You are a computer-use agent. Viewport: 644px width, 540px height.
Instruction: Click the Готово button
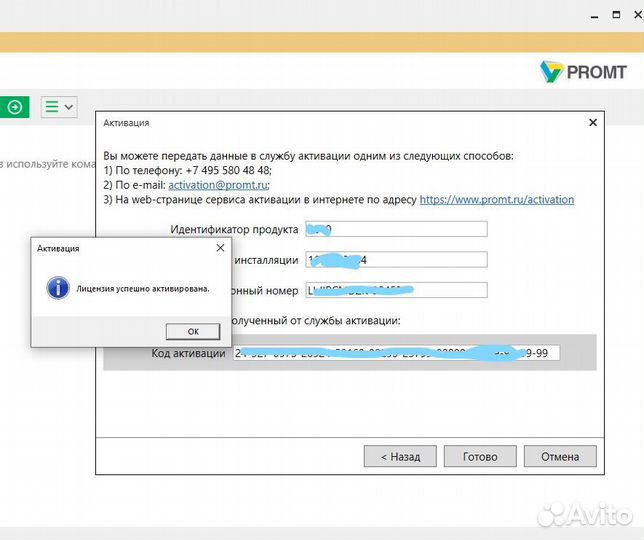point(480,456)
